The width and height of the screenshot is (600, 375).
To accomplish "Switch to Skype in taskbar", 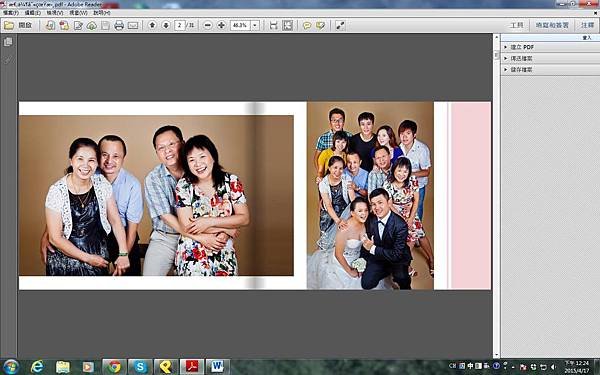I will click(x=140, y=367).
